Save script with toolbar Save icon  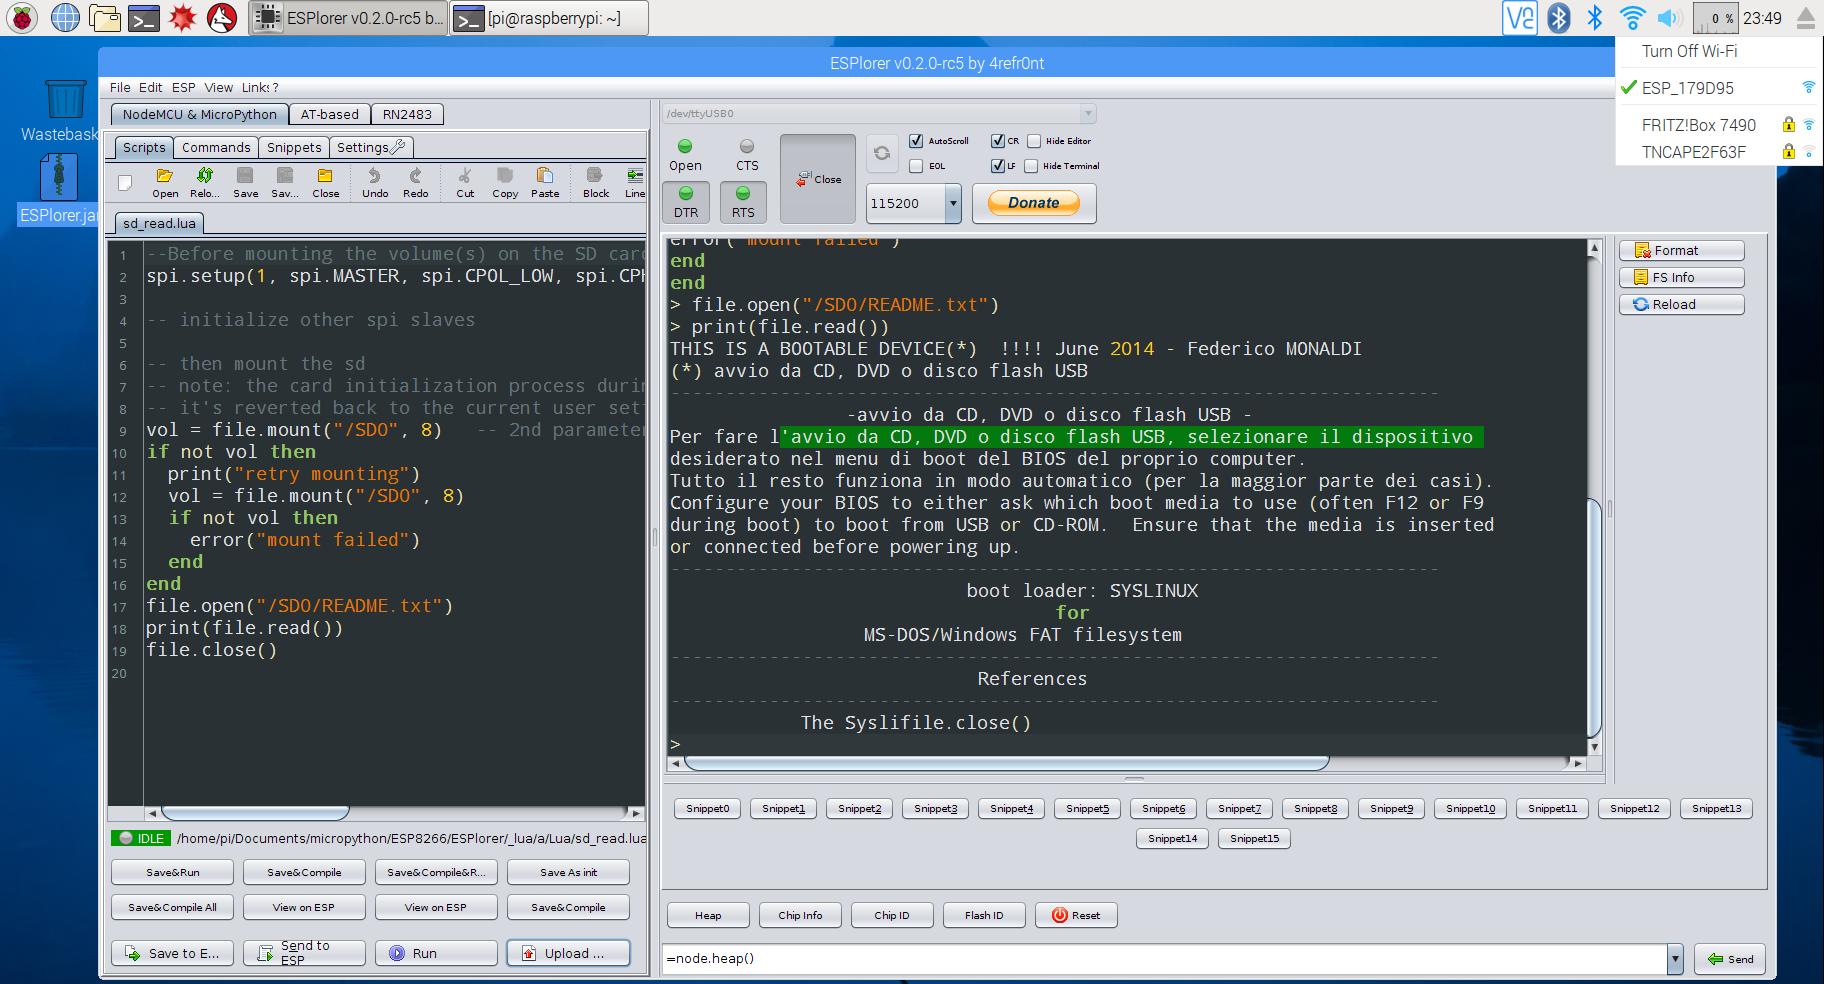245,182
